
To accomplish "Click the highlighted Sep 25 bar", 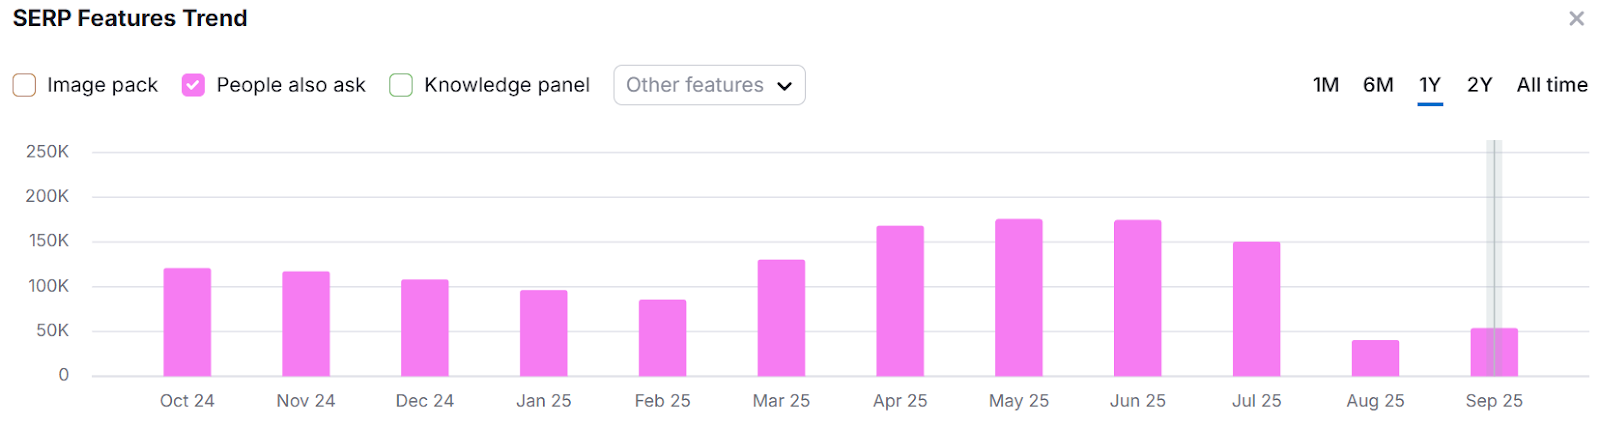I will coord(1494,352).
